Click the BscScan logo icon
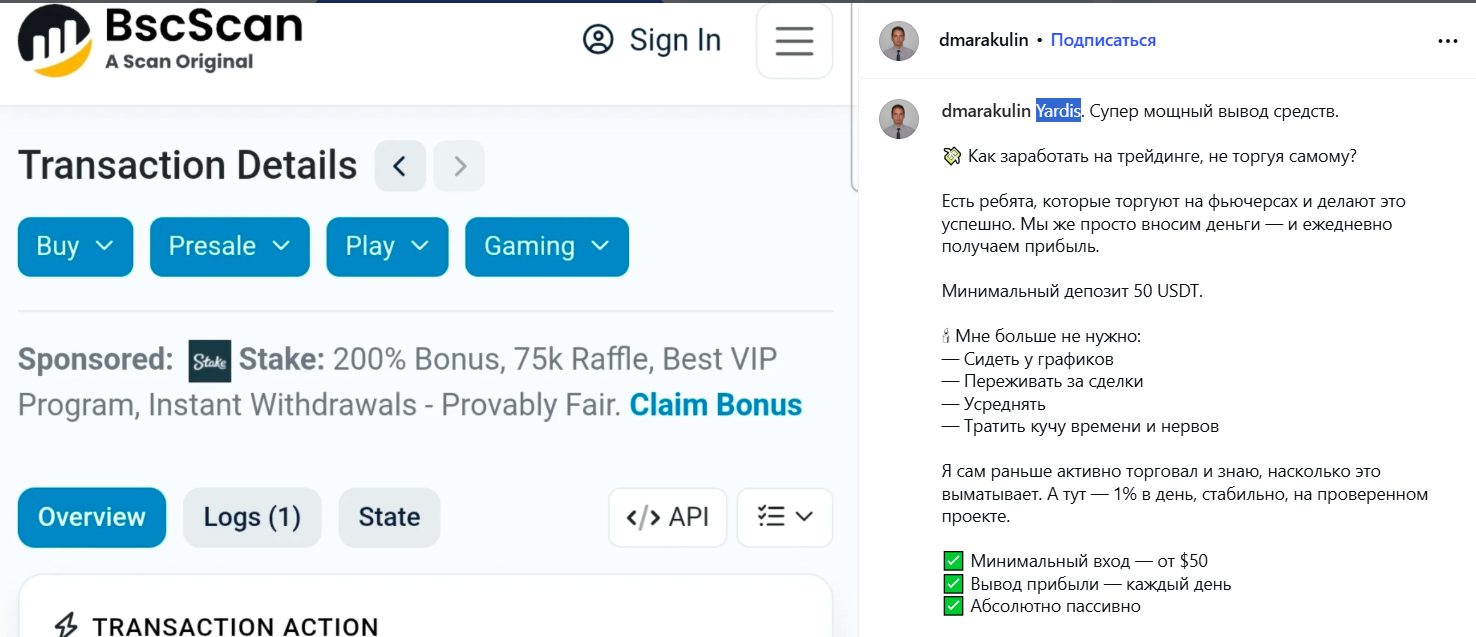1476x637 pixels. [x=55, y=42]
